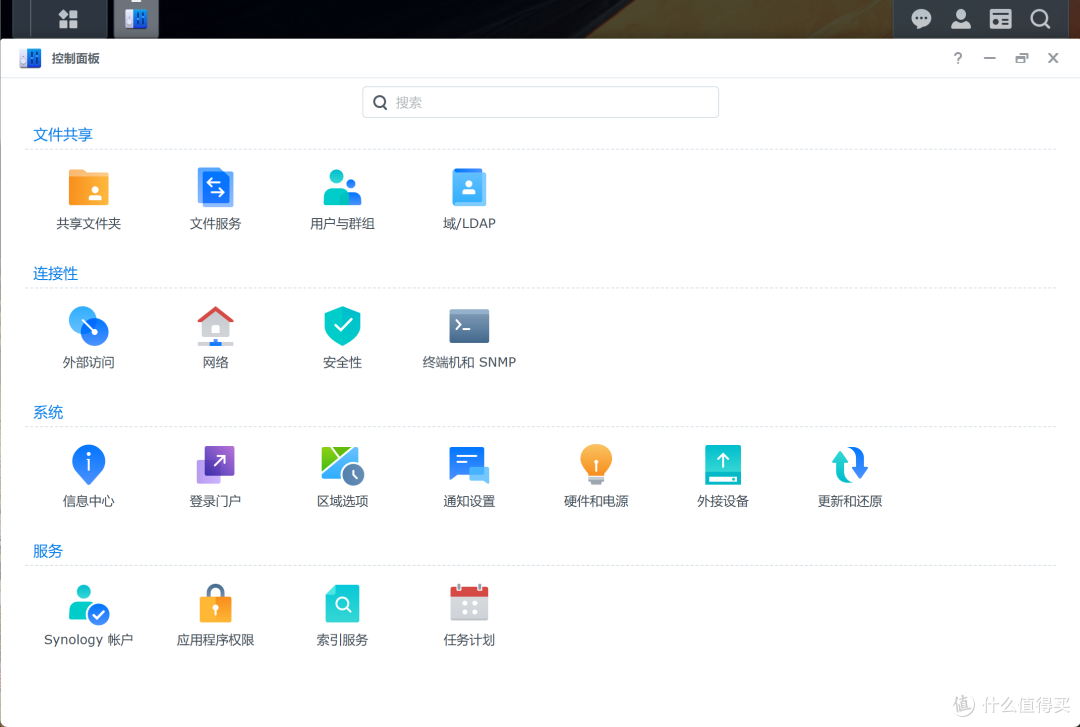
Task: Open help with the question mark button
Action: click(x=957, y=58)
